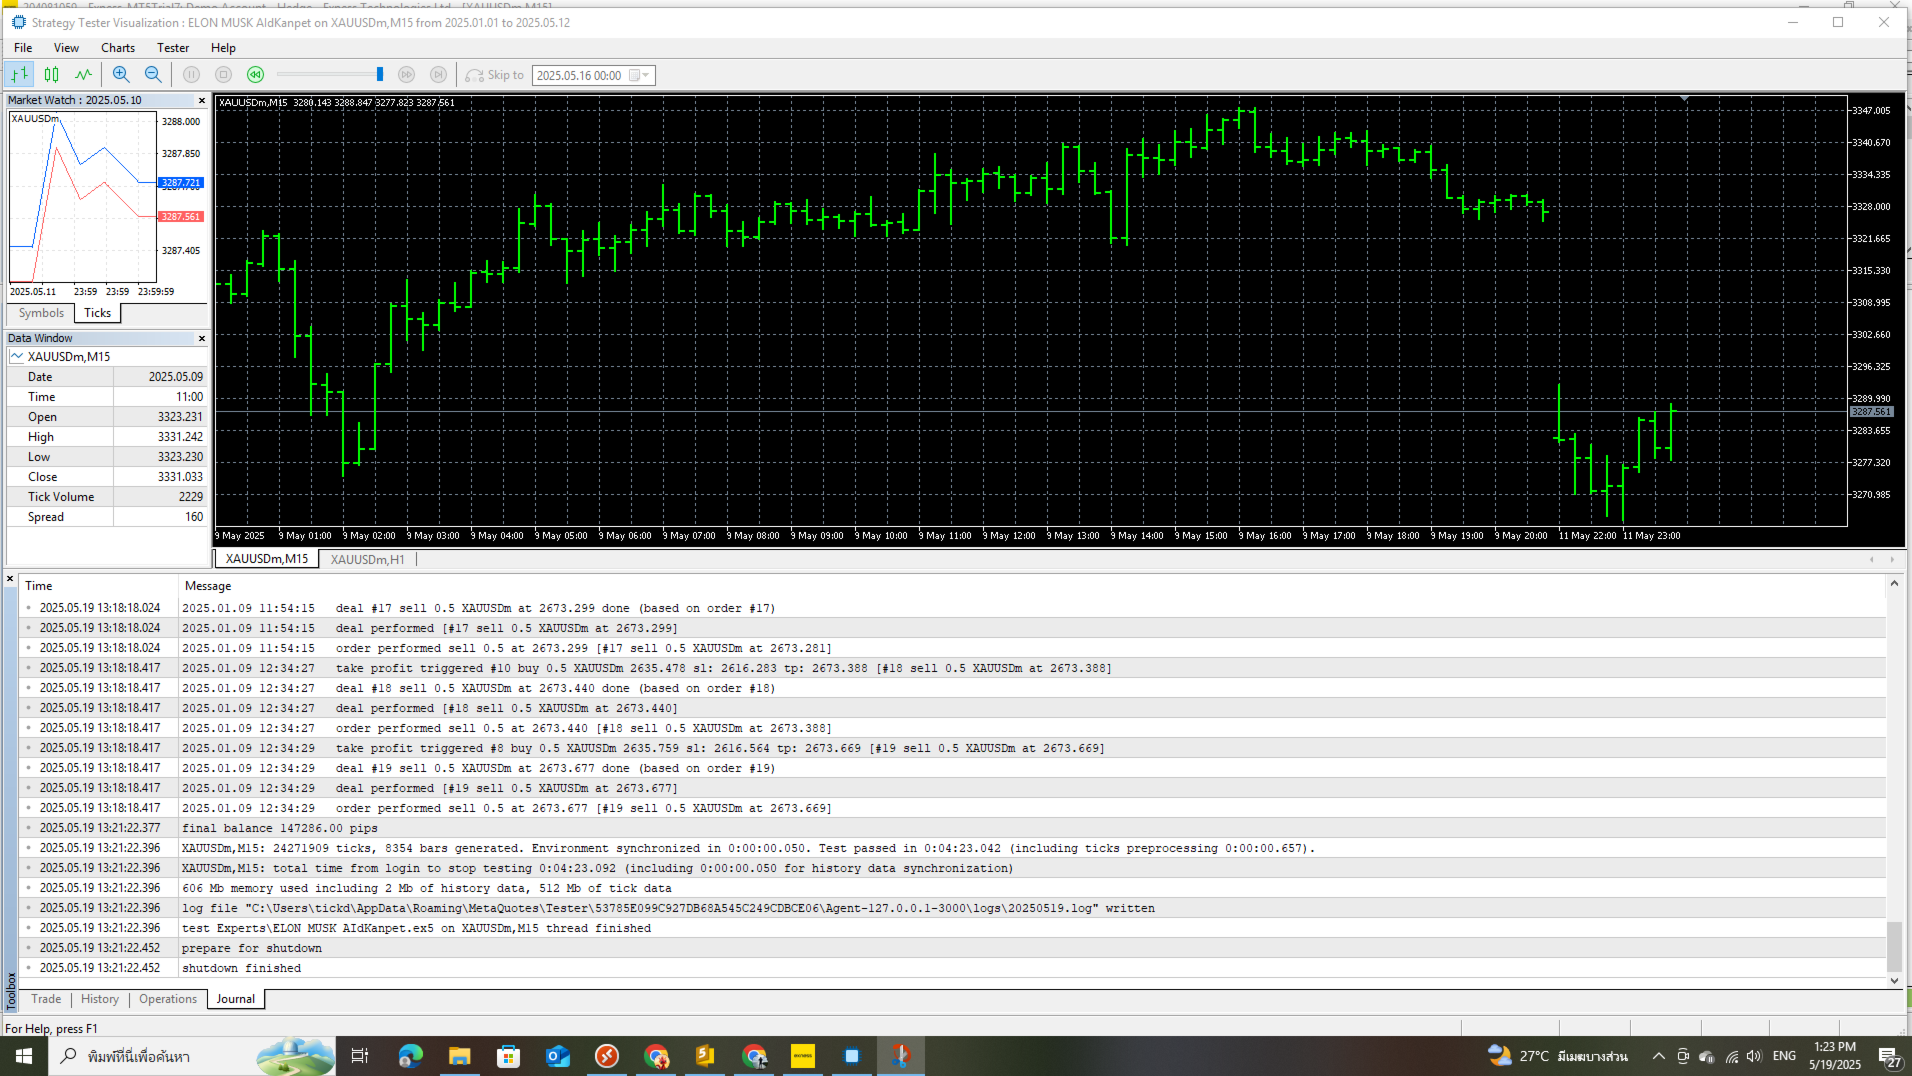Screen dimensions: 1912x1076
Task: Adjust the visualization speed slider handle
Action: point(380,74)
